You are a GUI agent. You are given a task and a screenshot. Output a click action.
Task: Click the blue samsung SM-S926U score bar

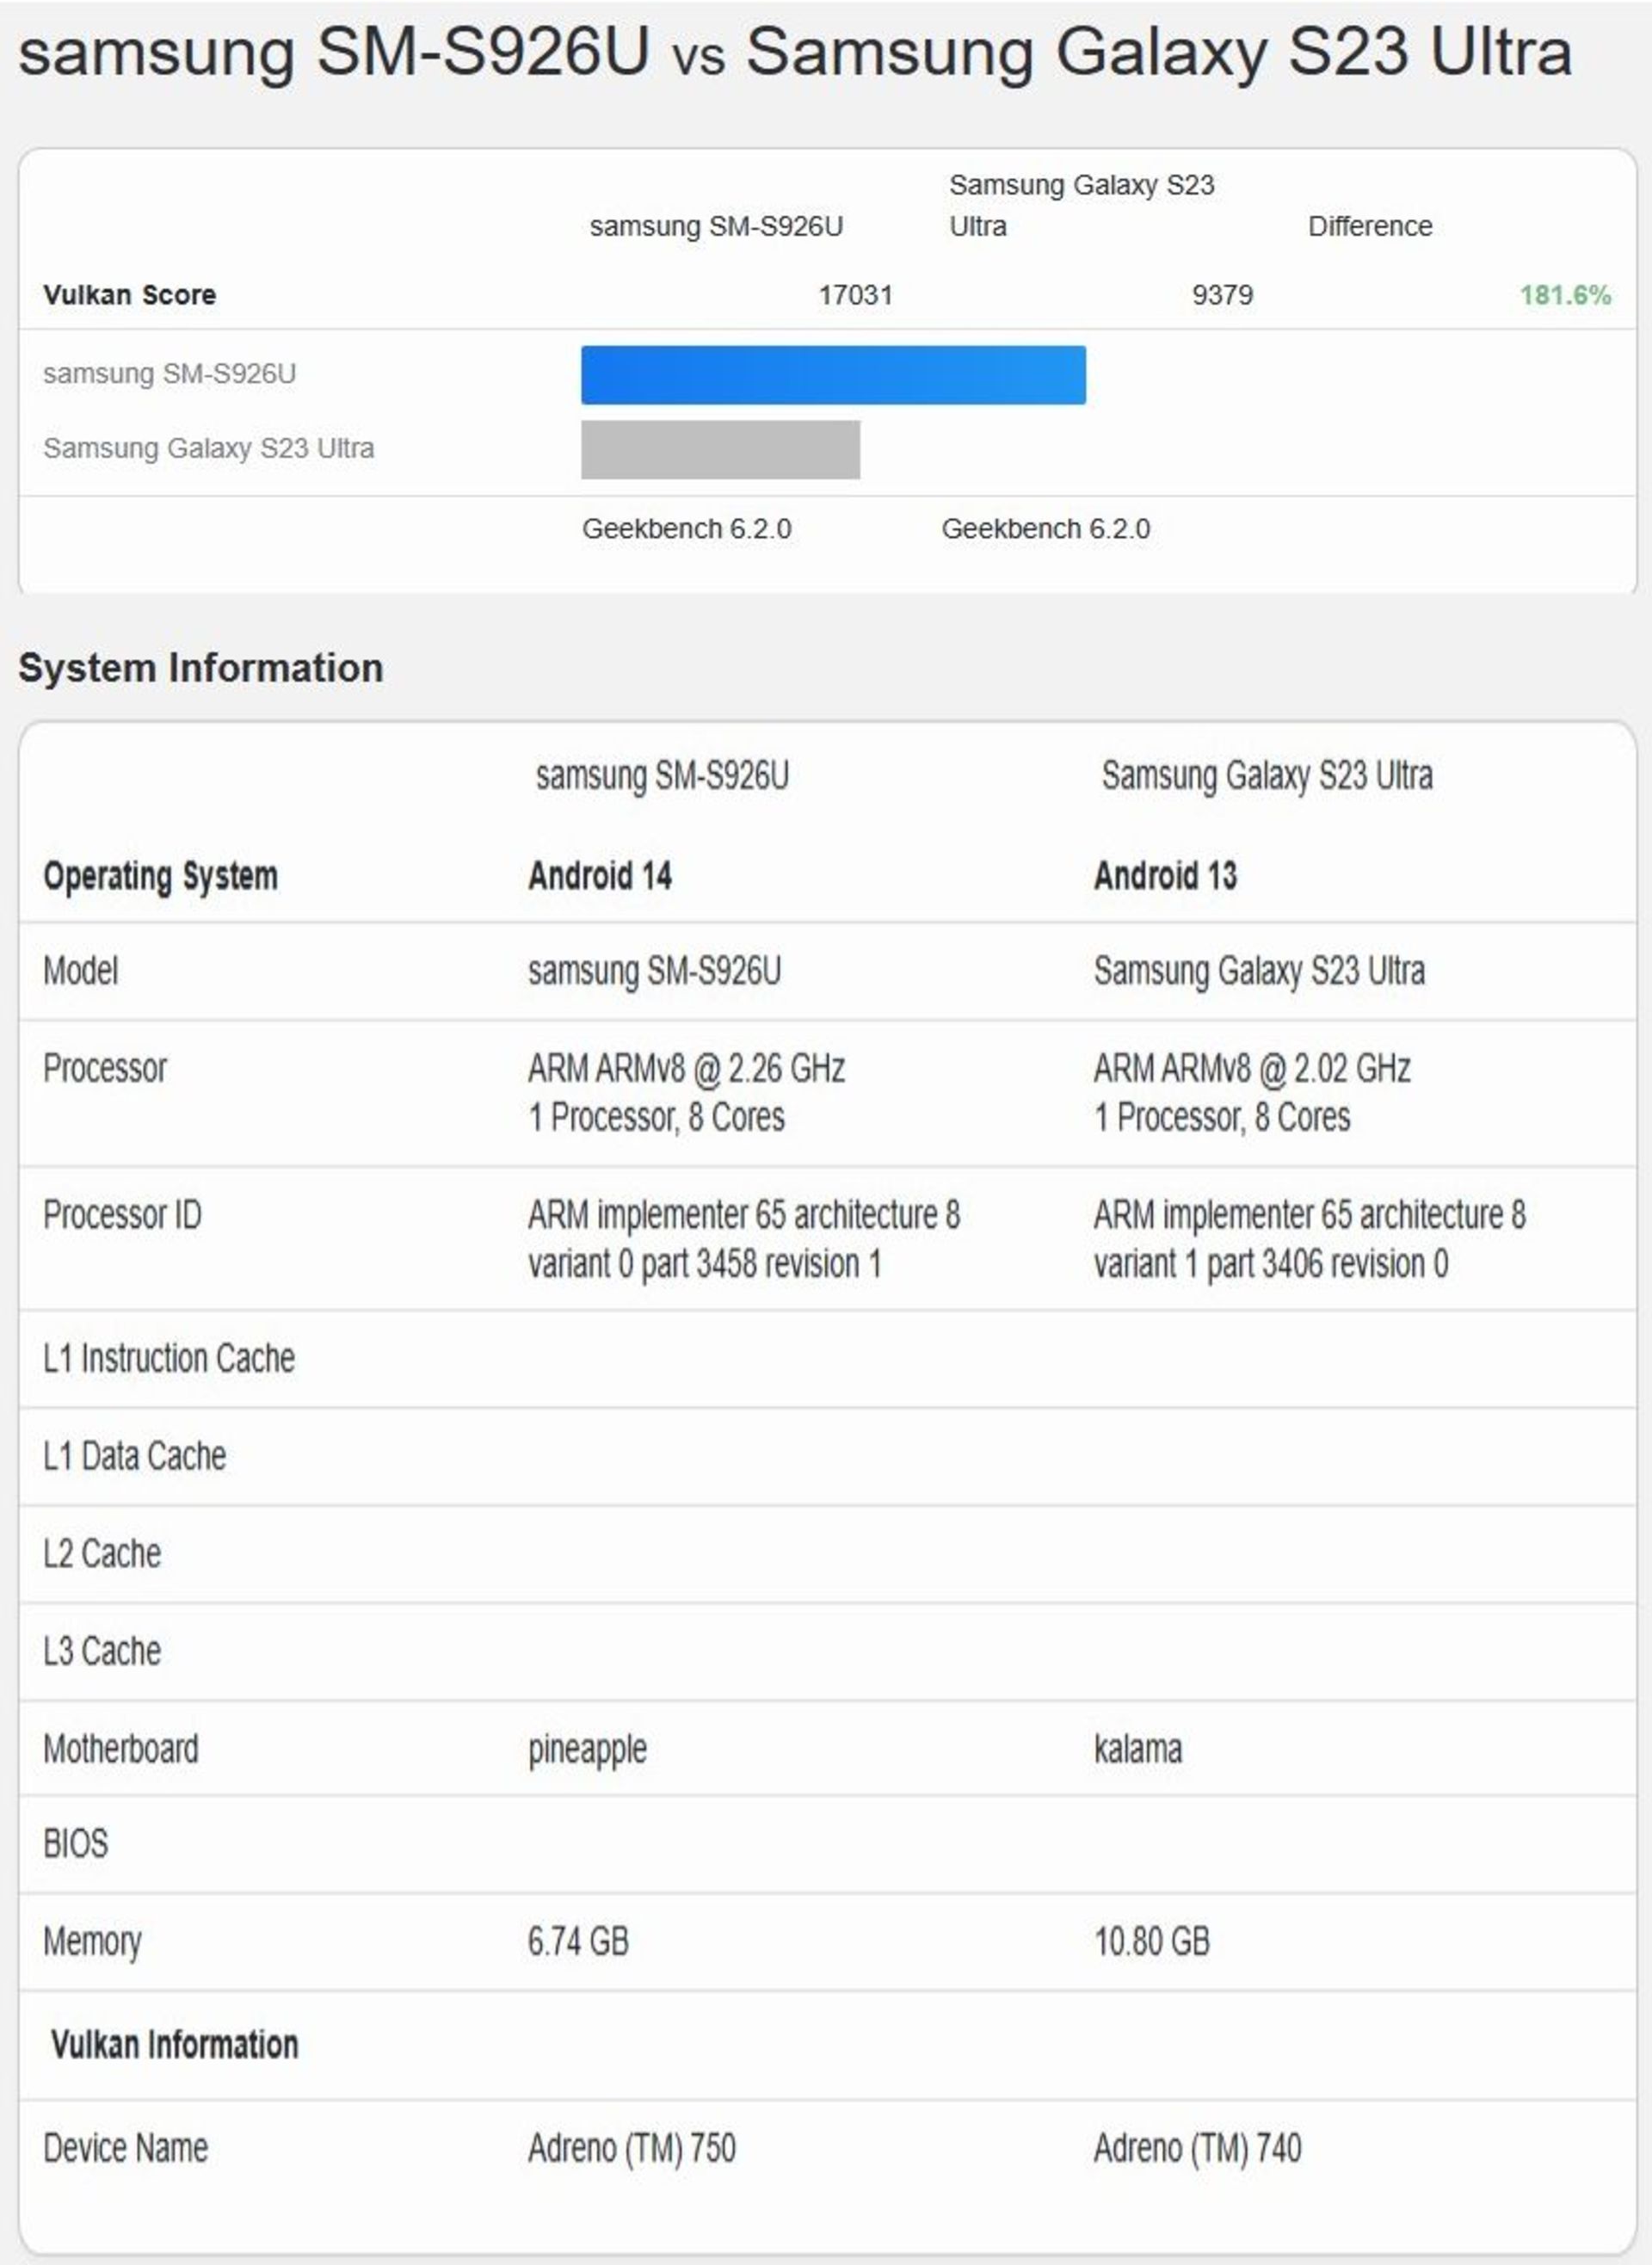[833, 375]
